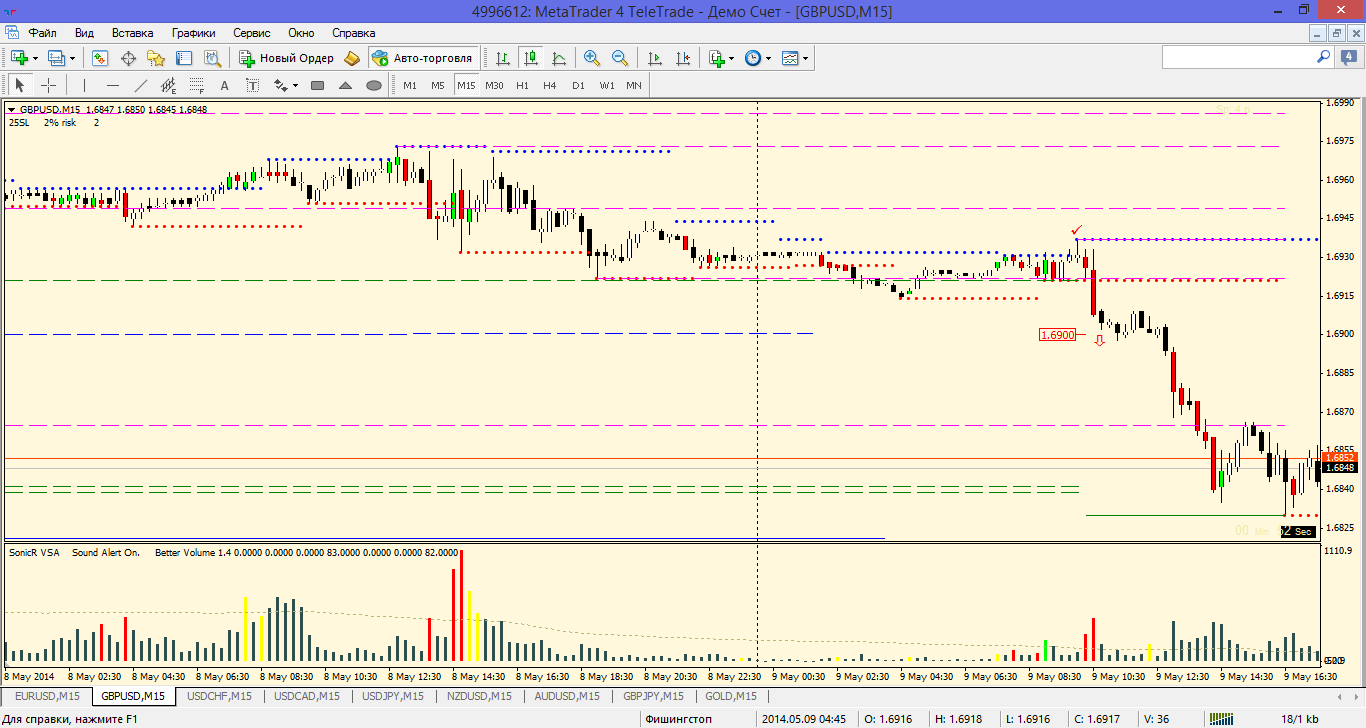Select the Crosshair tool
Viewport: 1366px width, 728px height.
pos(48,85)
